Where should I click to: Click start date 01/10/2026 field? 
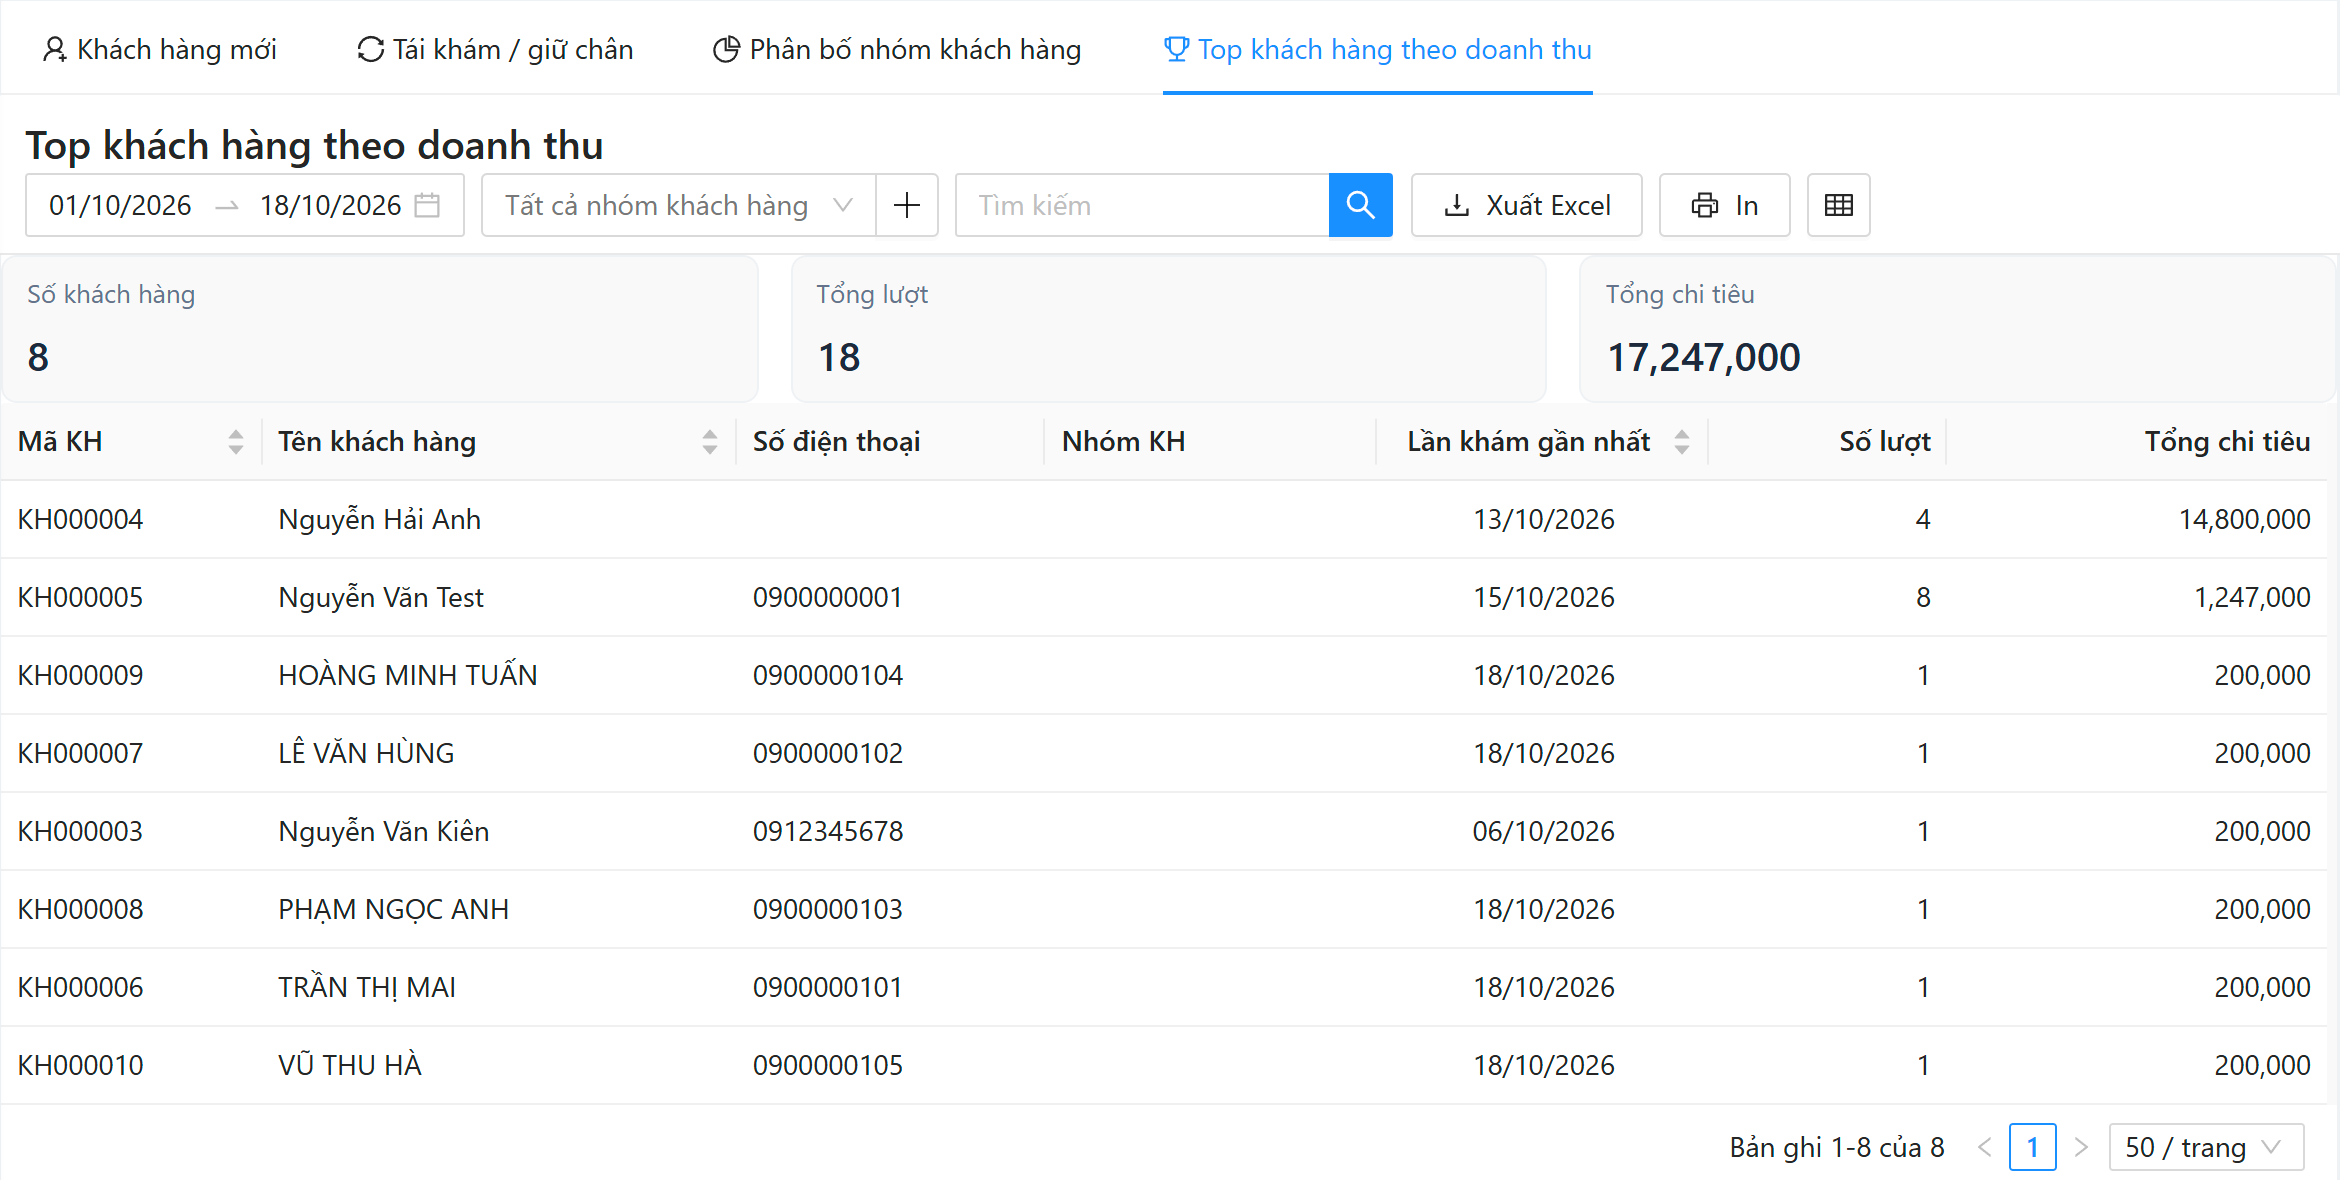[x=120, y=205]
